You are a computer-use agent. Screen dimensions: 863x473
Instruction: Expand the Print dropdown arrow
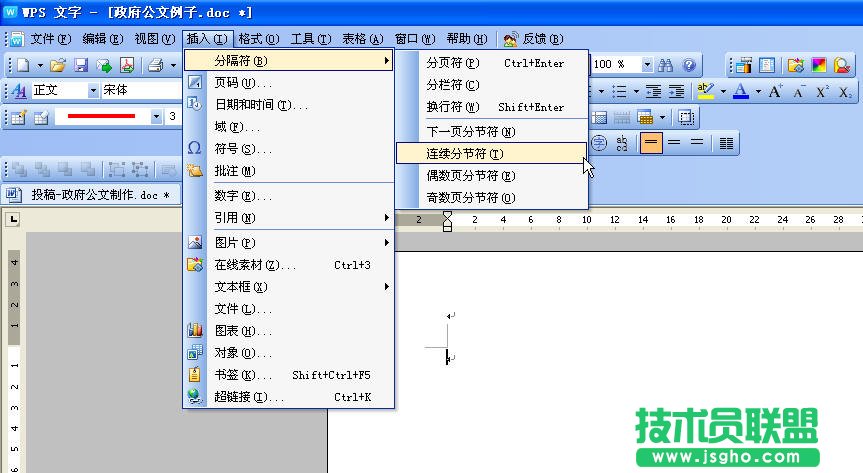[173, 66]
